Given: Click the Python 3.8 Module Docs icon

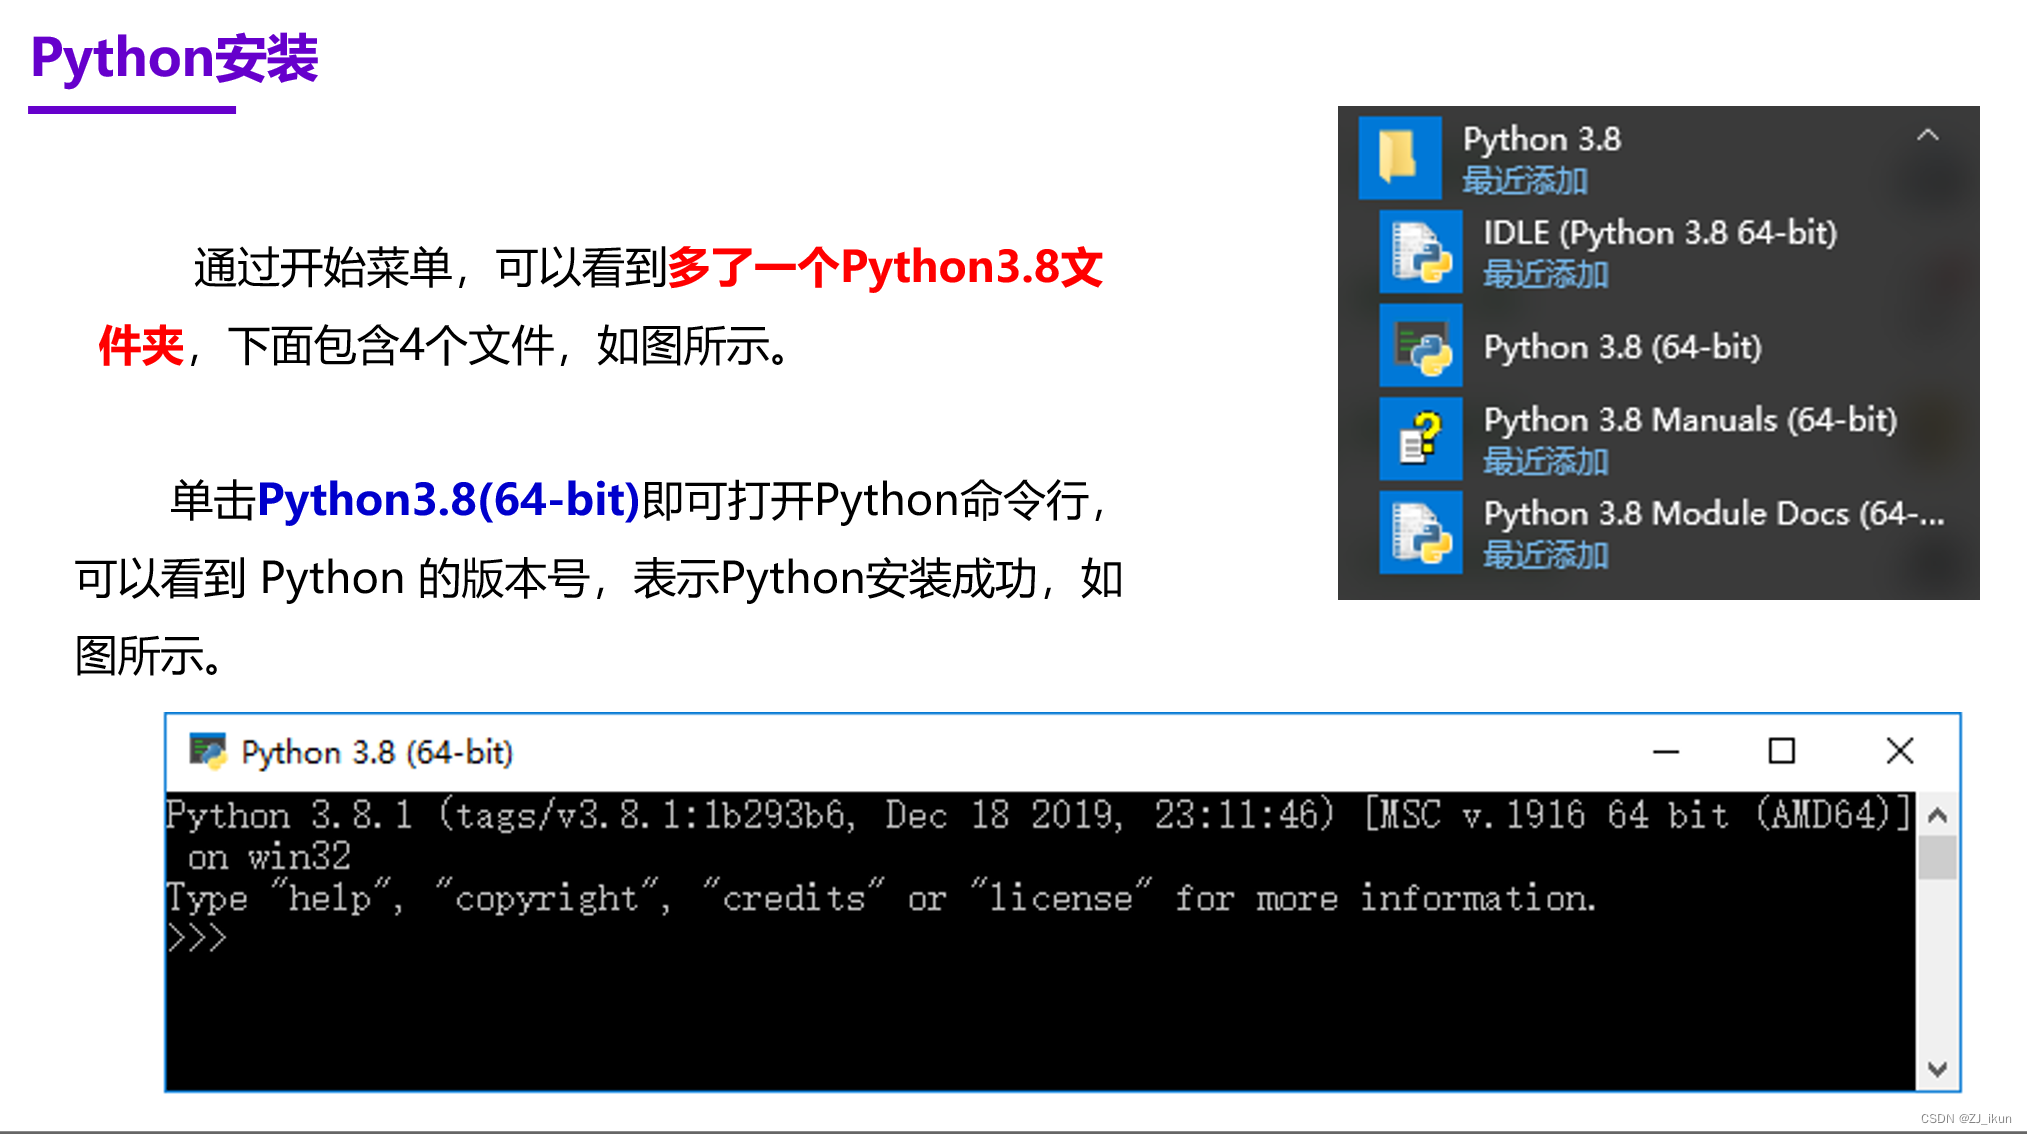Looking at the screenshot, I should 1421,532.
